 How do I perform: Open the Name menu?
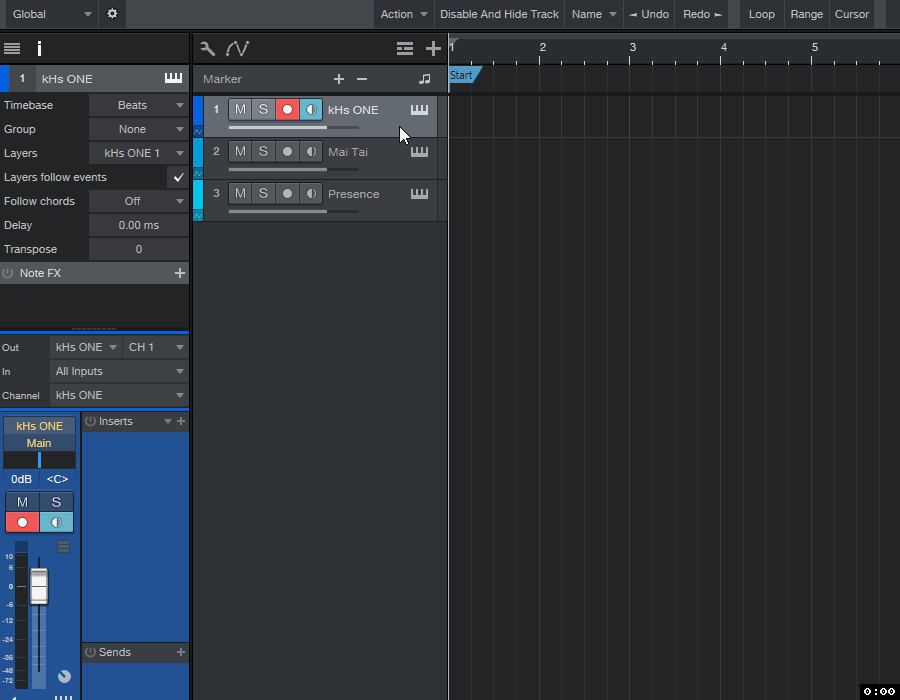[593, 14]
